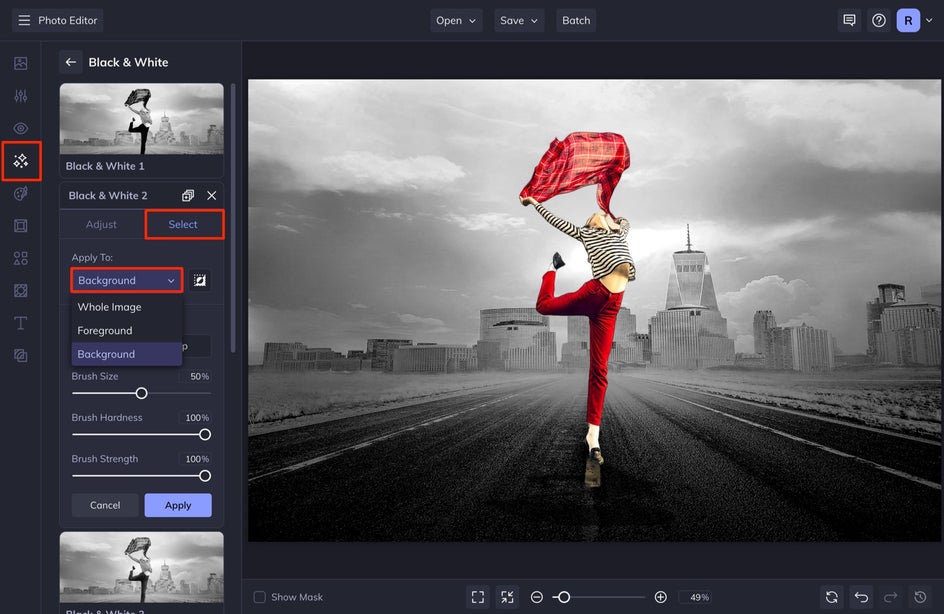
Task: Expand the Save dropdown
Action: [519, 20]
